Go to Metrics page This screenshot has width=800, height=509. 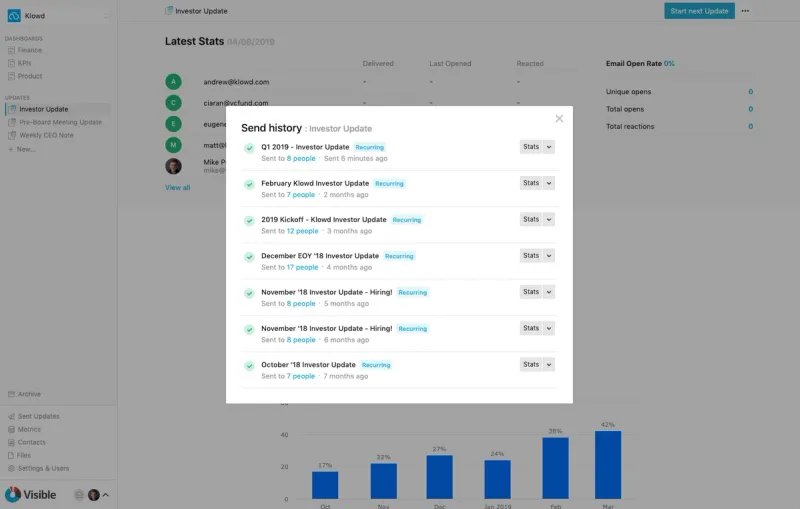pos(24,429)
